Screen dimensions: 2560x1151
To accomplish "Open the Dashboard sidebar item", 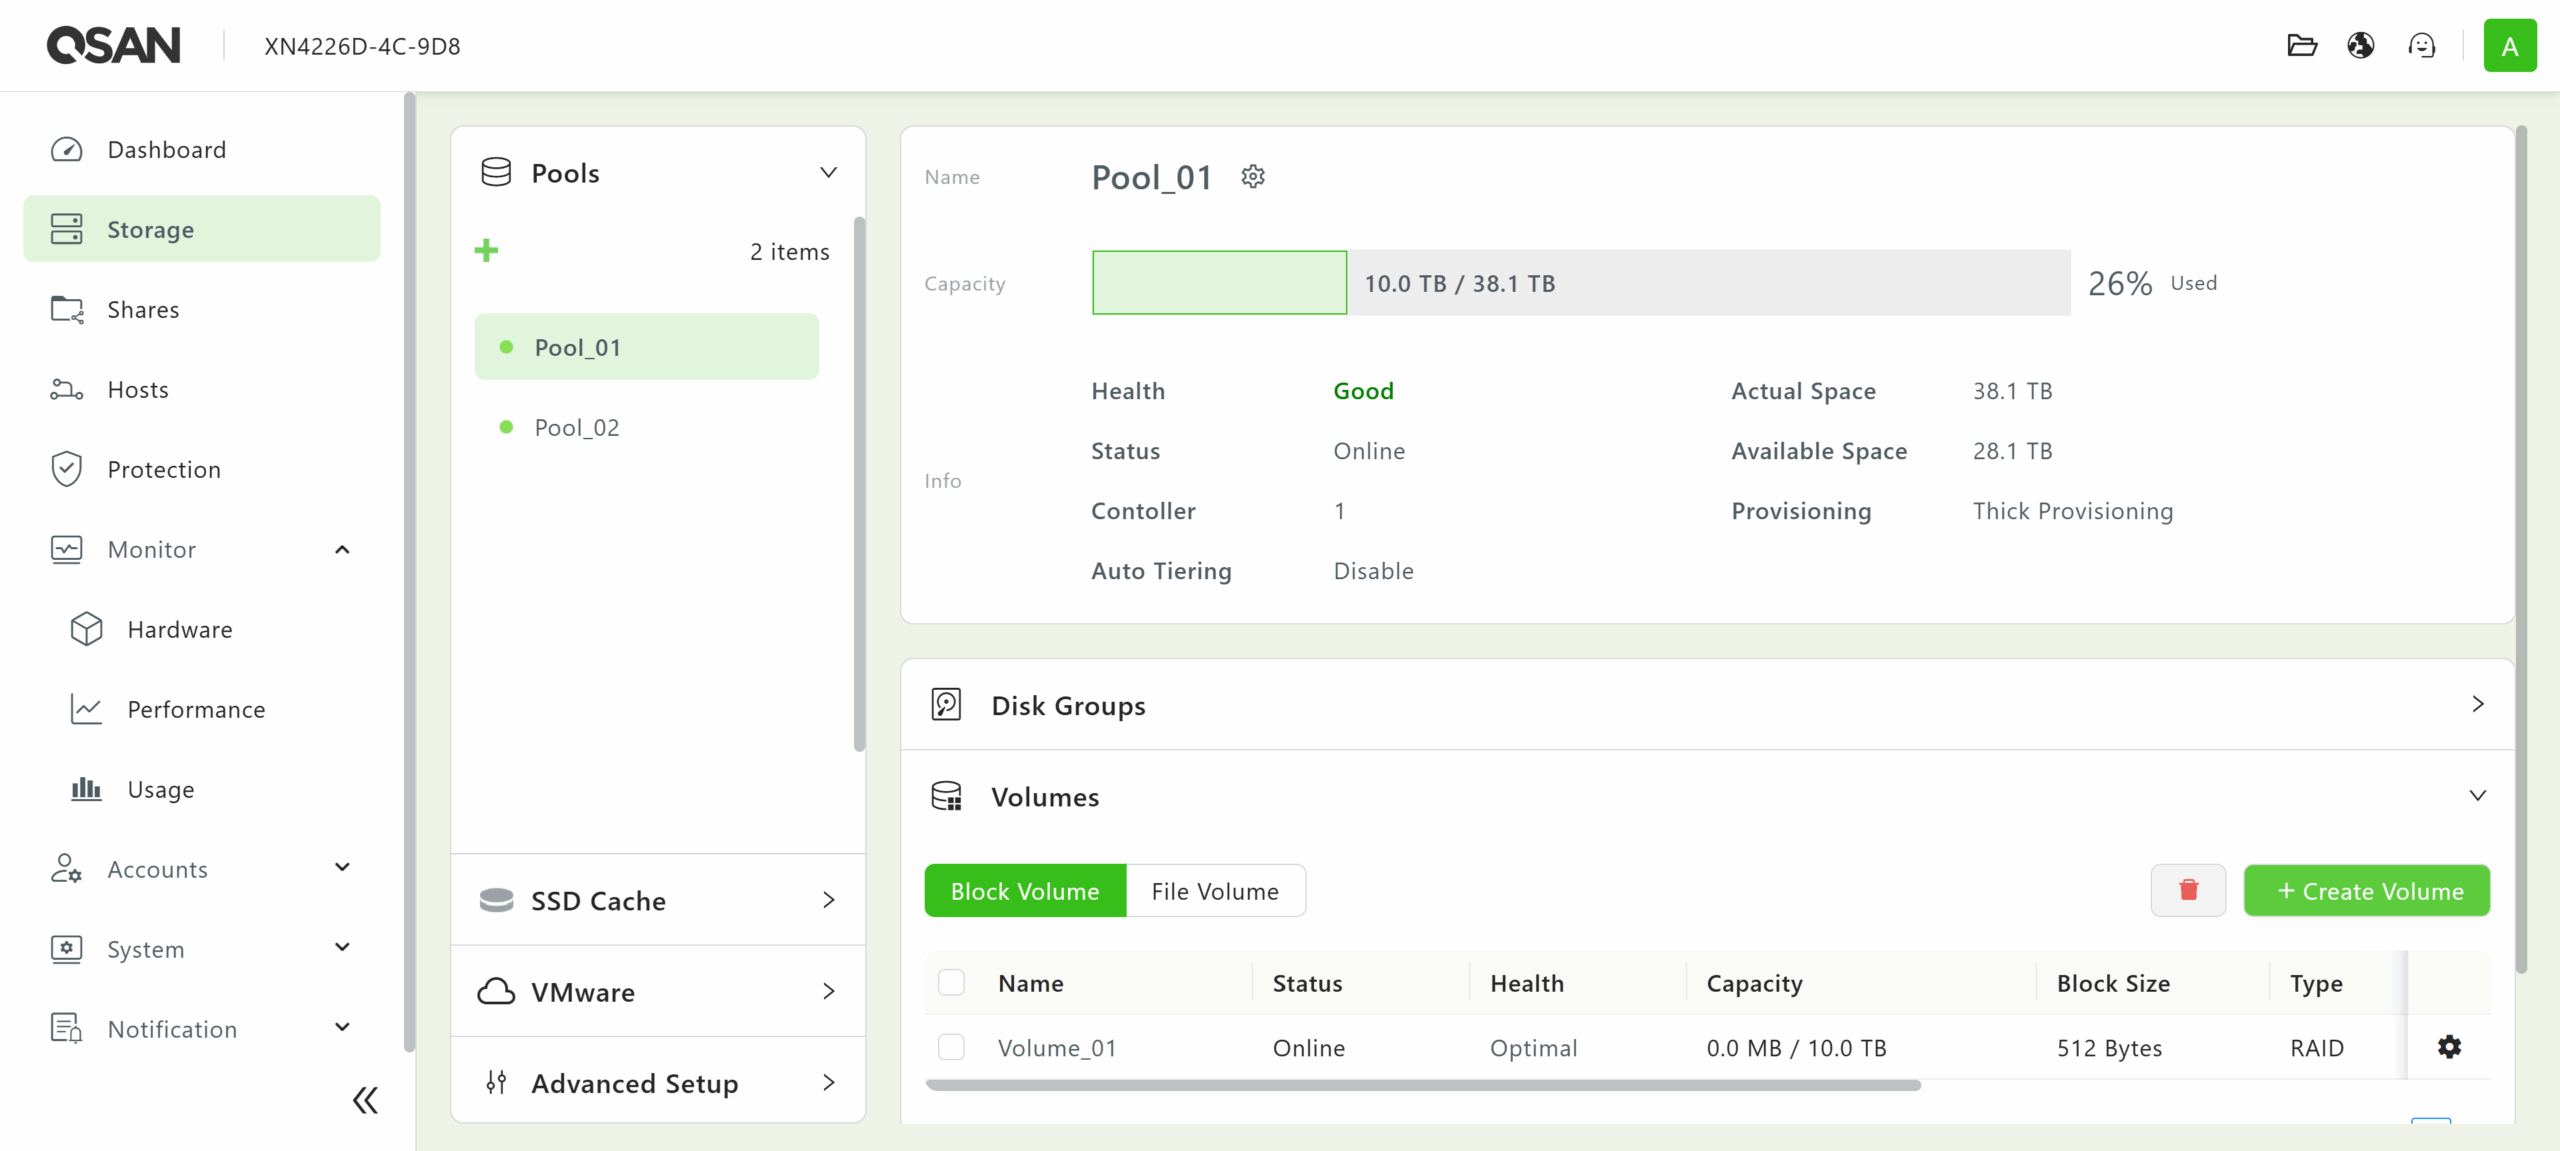I will coord(167,149).
